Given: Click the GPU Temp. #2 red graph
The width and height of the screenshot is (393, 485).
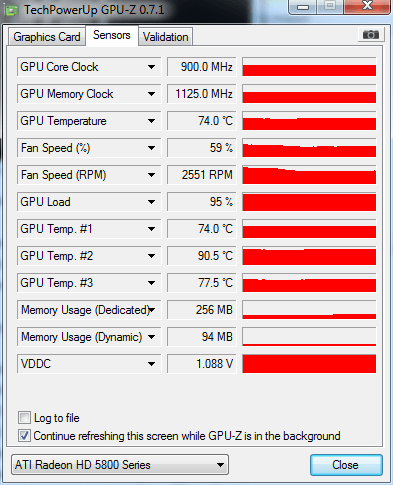Looking at the screenshot, I should coord(309,256).
